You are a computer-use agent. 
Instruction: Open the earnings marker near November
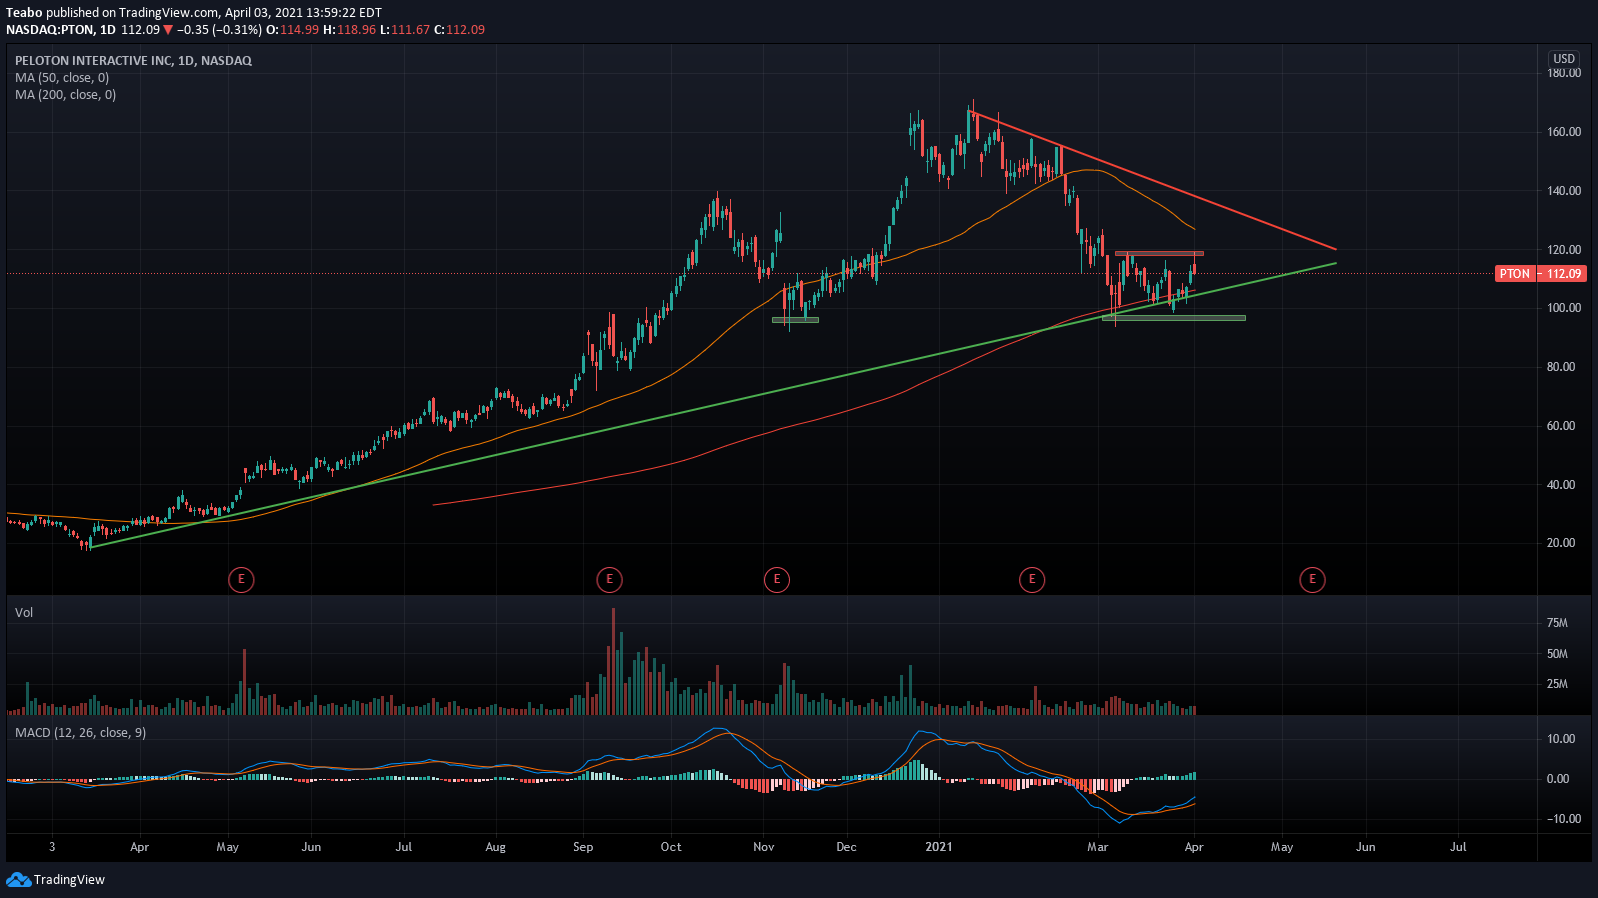click(x=777, y=579)
